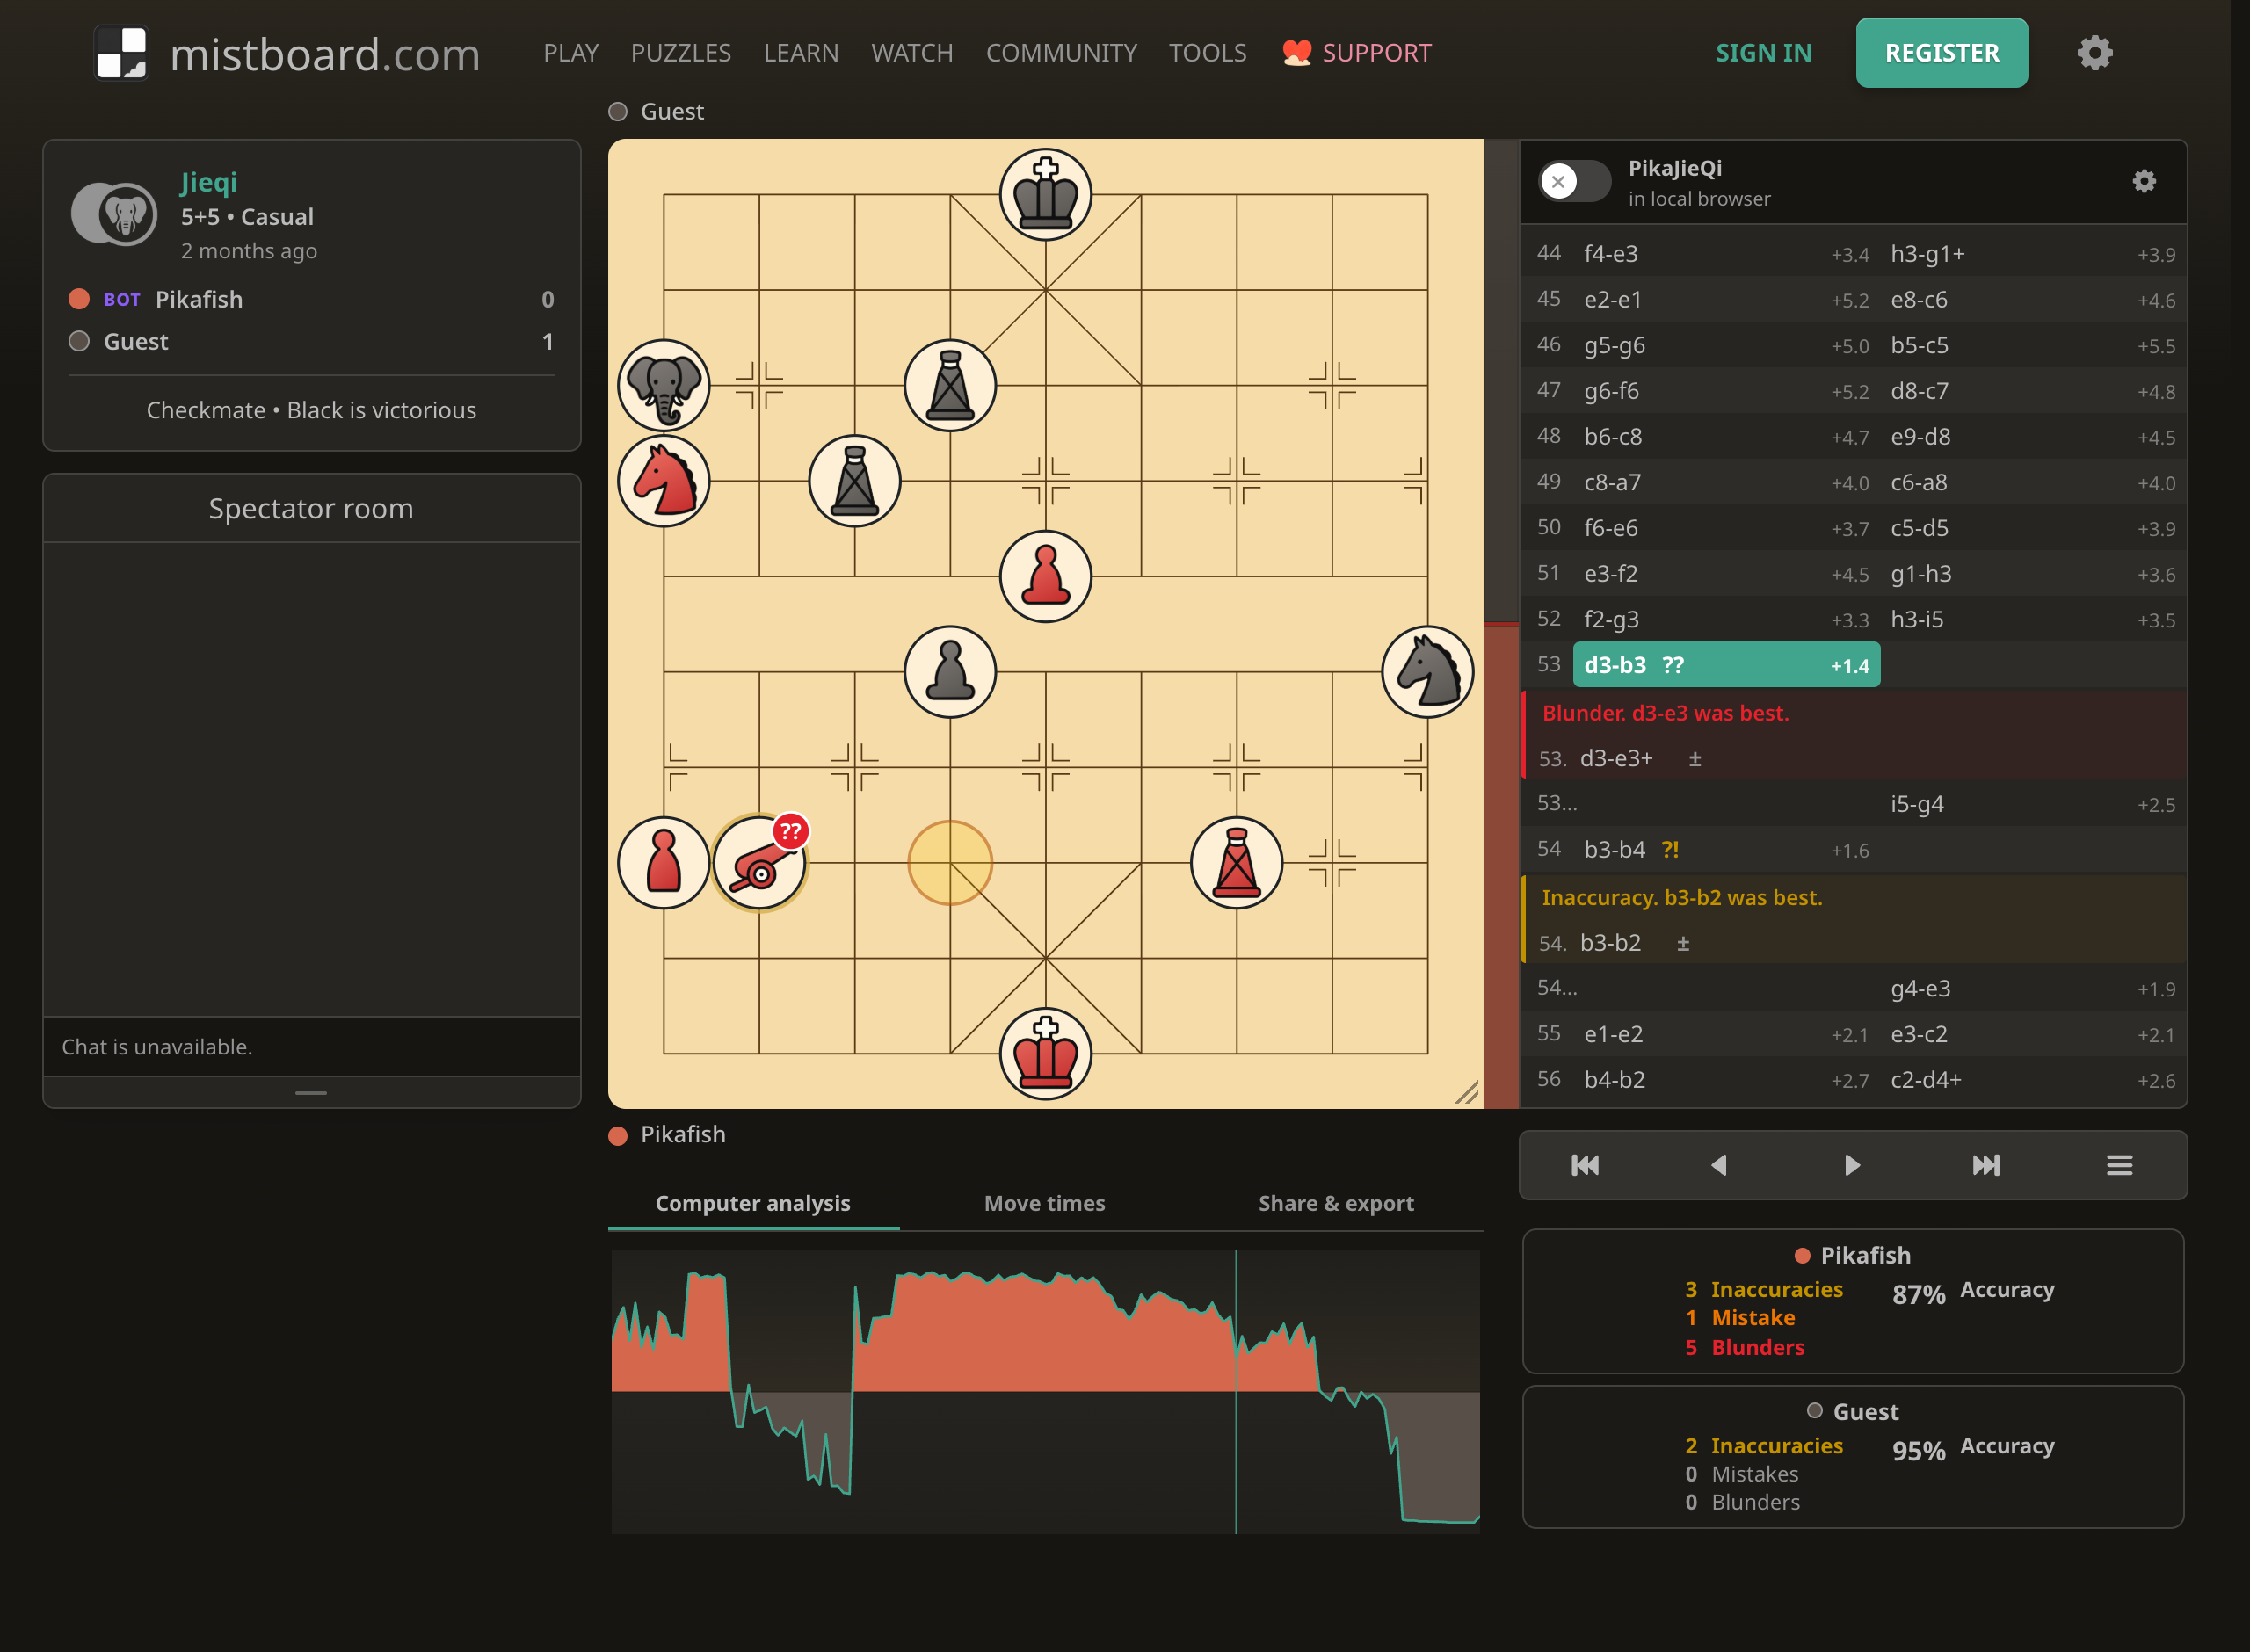Open the site settings gear in header
2250x1652 pixels.
pos(2094,52)
